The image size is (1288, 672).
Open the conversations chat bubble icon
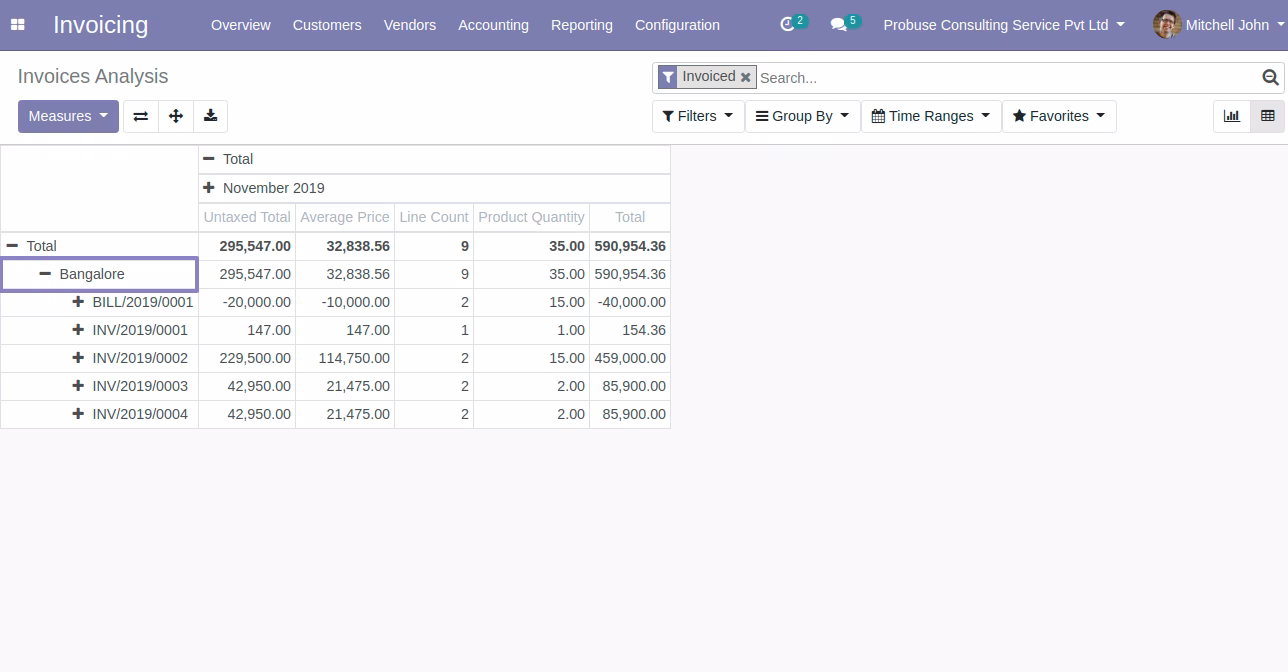pos(839,24)
